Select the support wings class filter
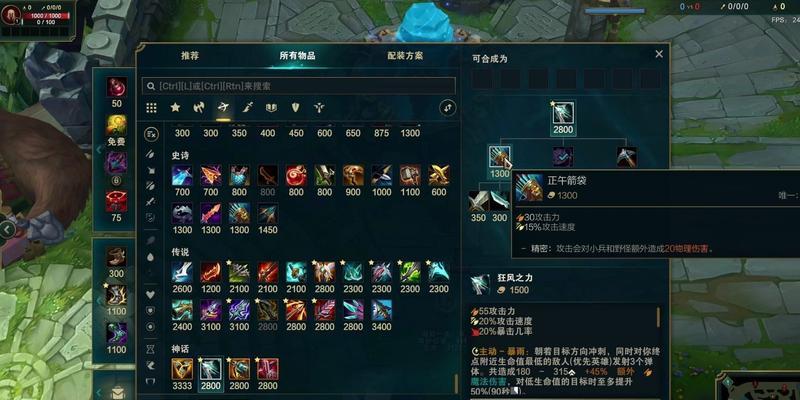This screenshot has width=800, height=400. (319, 108)
